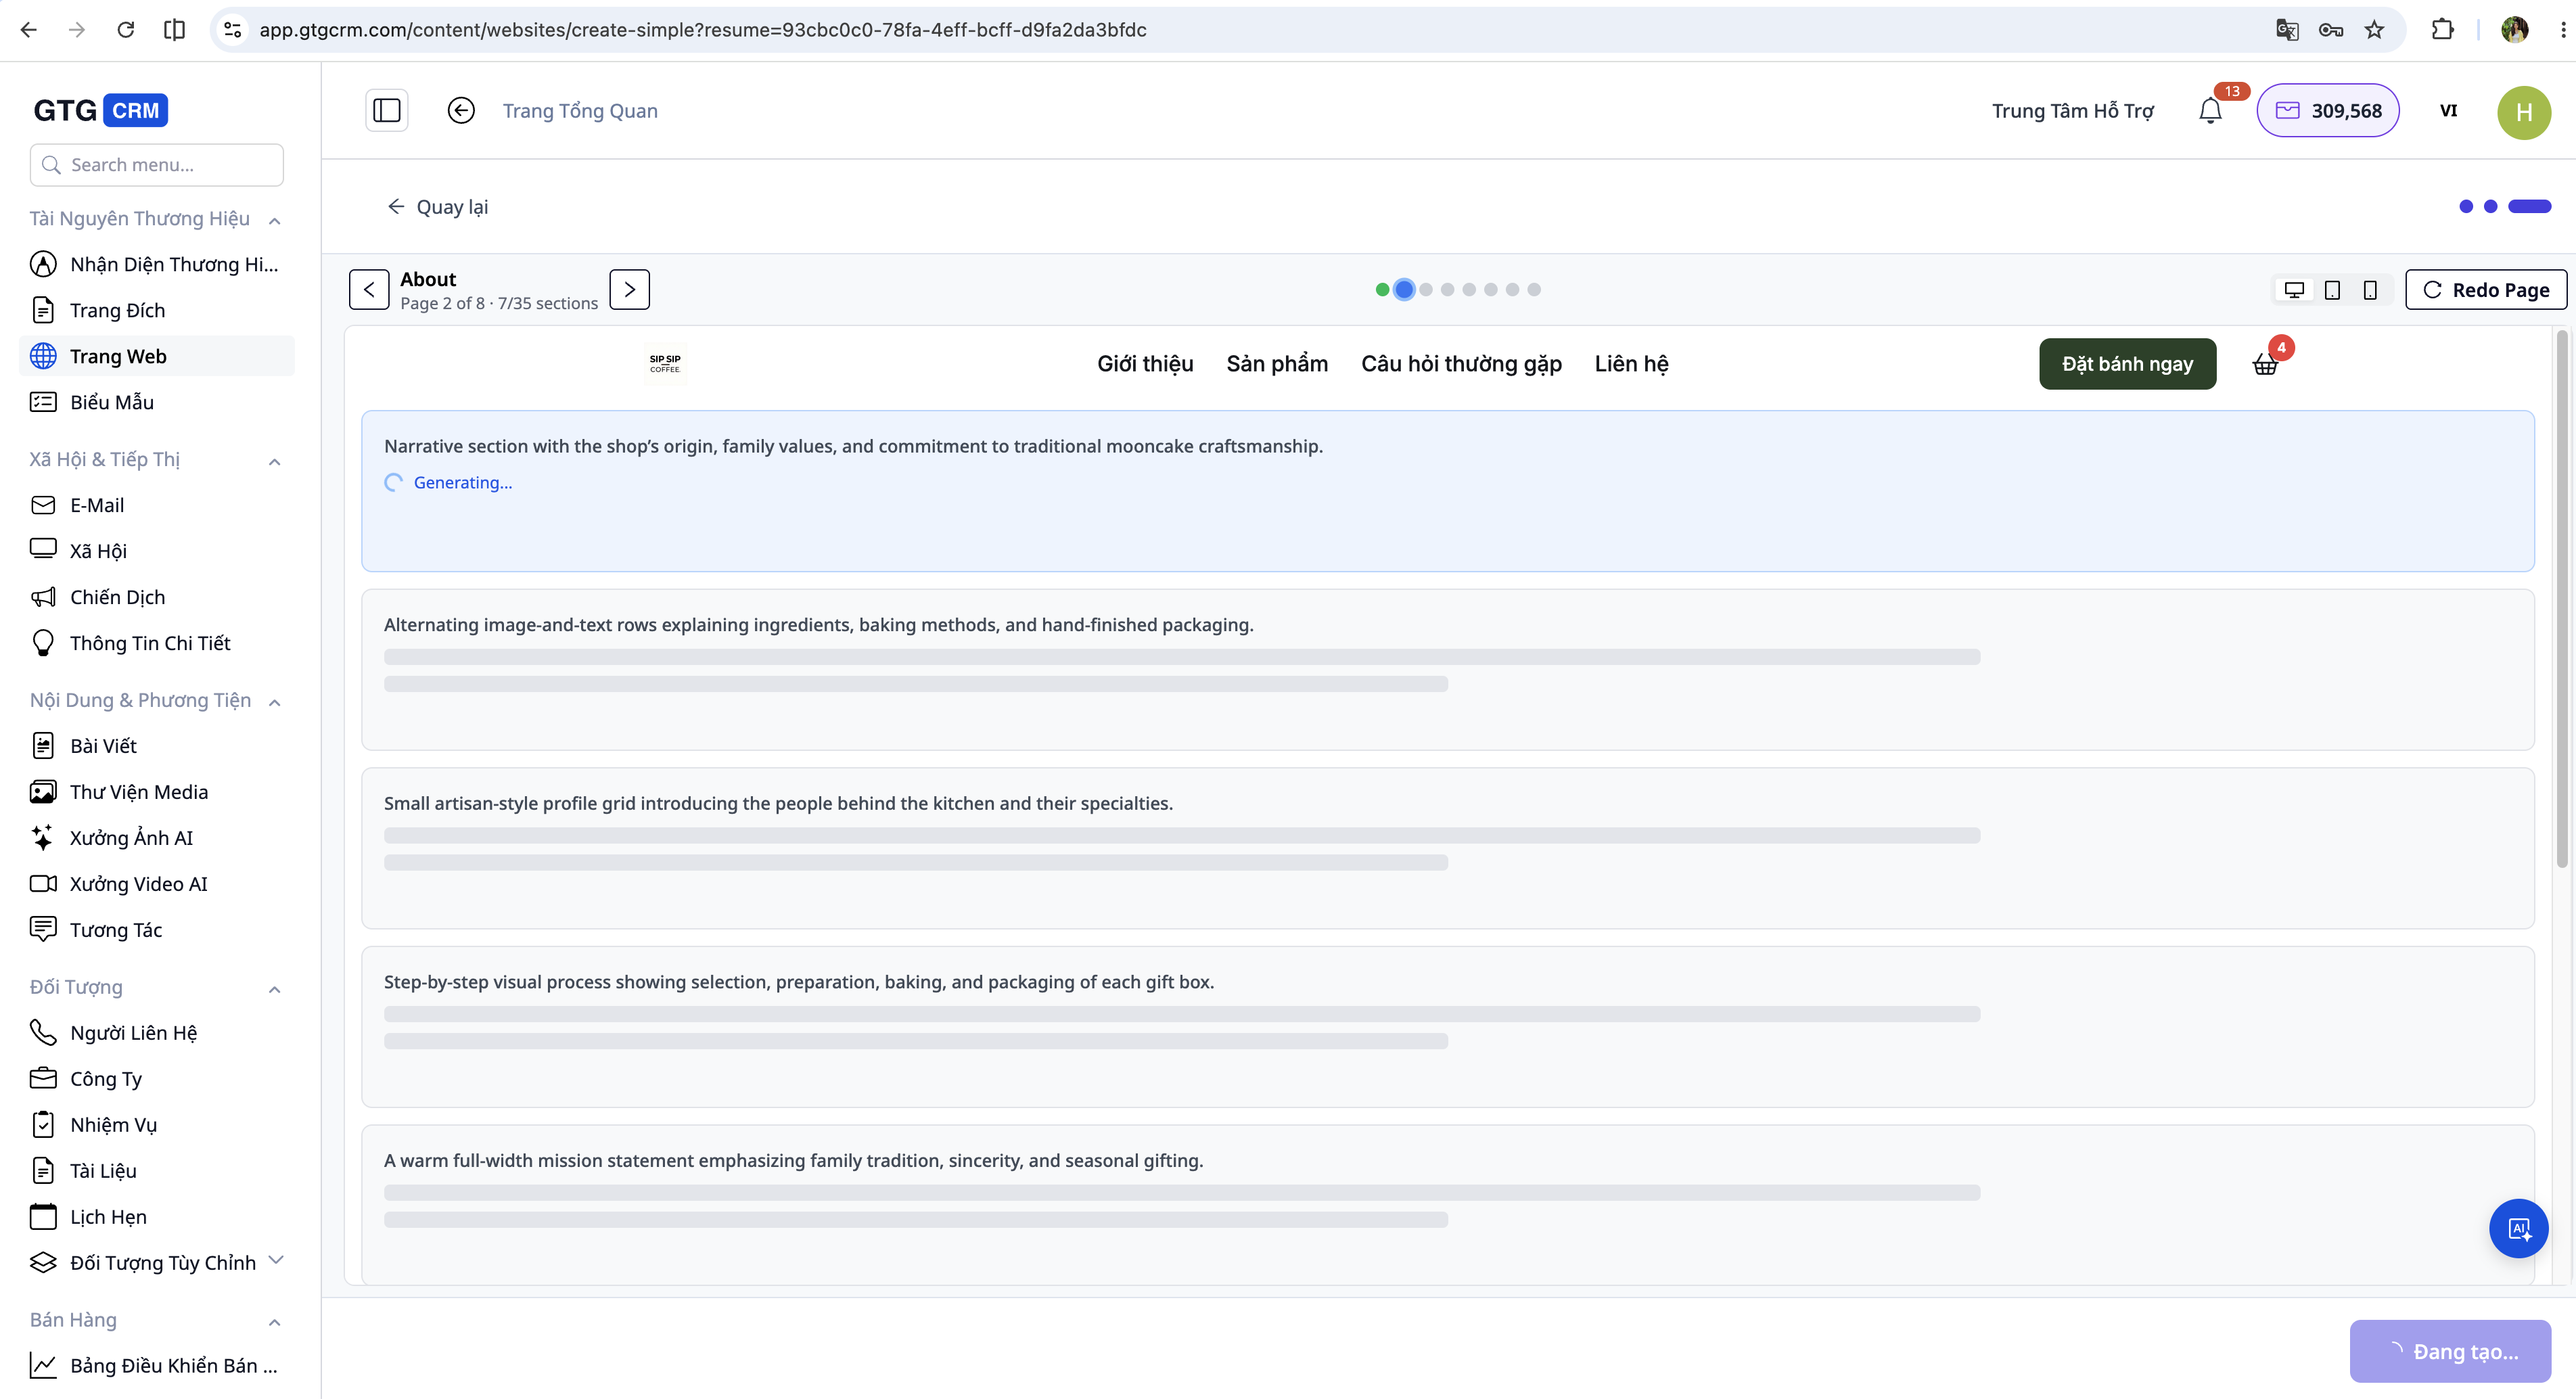Select the Narrative section Generating card
The height and width of the screenshot is (1399, 2576).
(1447, 490)
